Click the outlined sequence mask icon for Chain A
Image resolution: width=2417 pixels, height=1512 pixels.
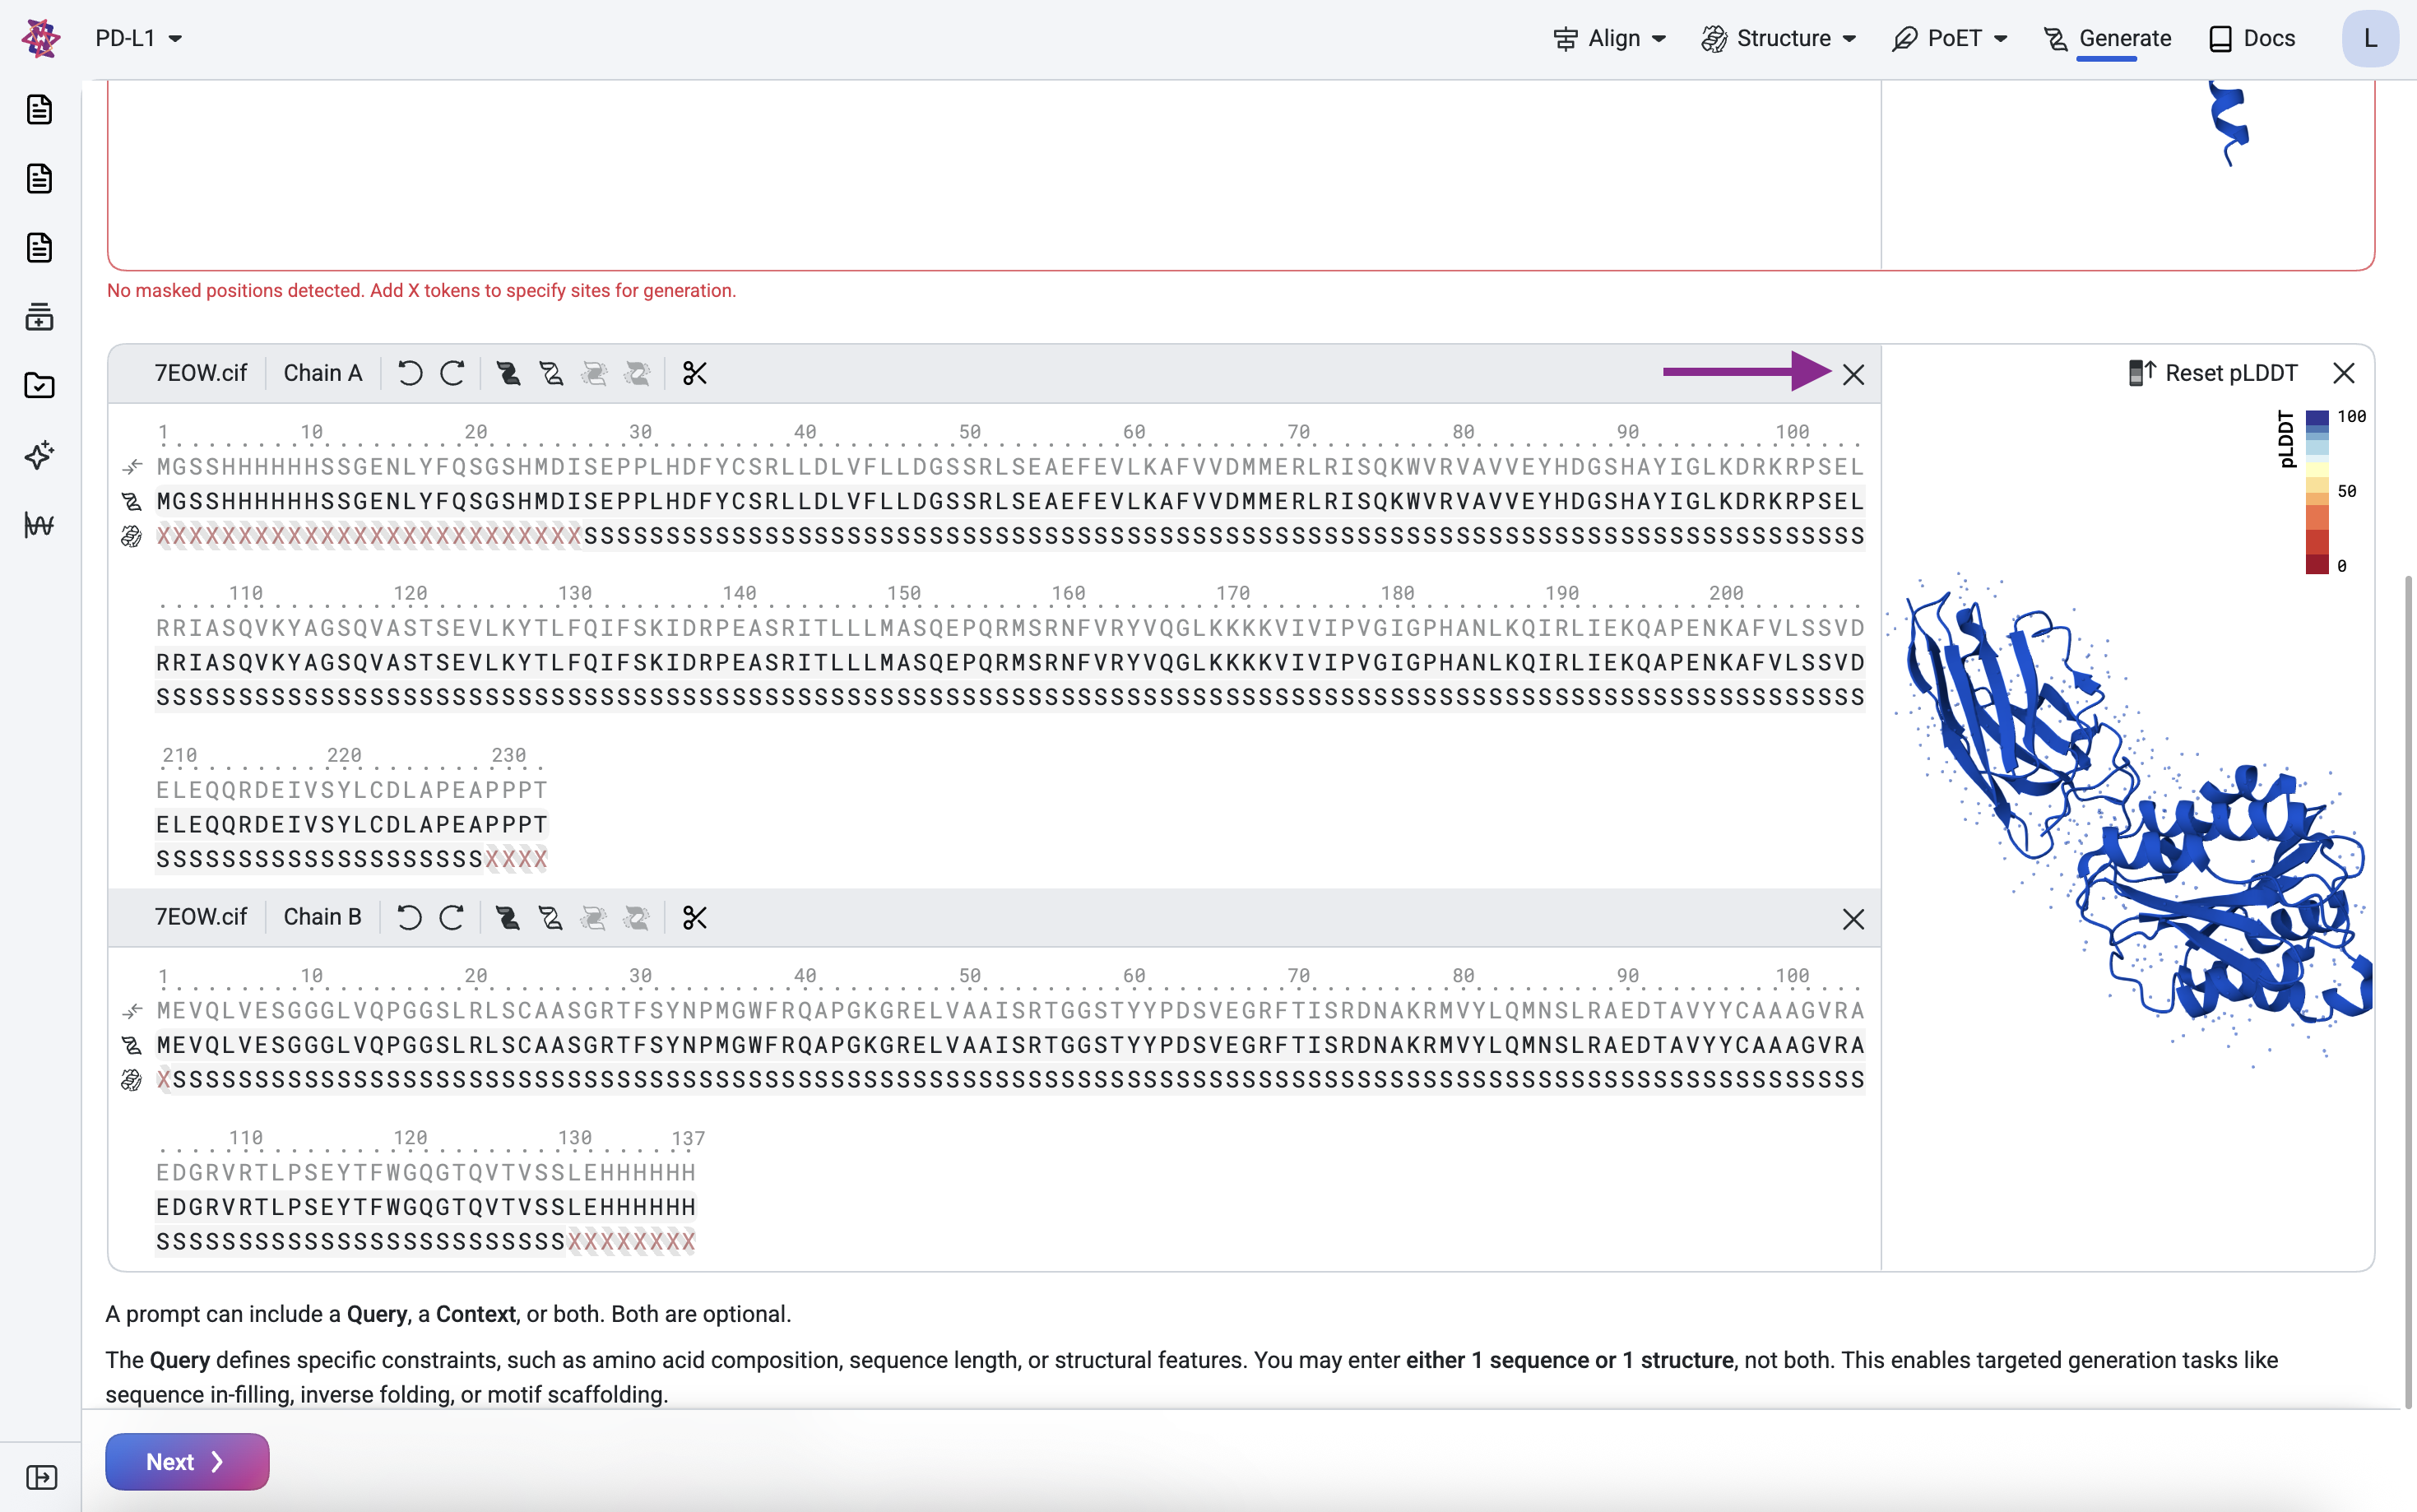pos(551,374)
